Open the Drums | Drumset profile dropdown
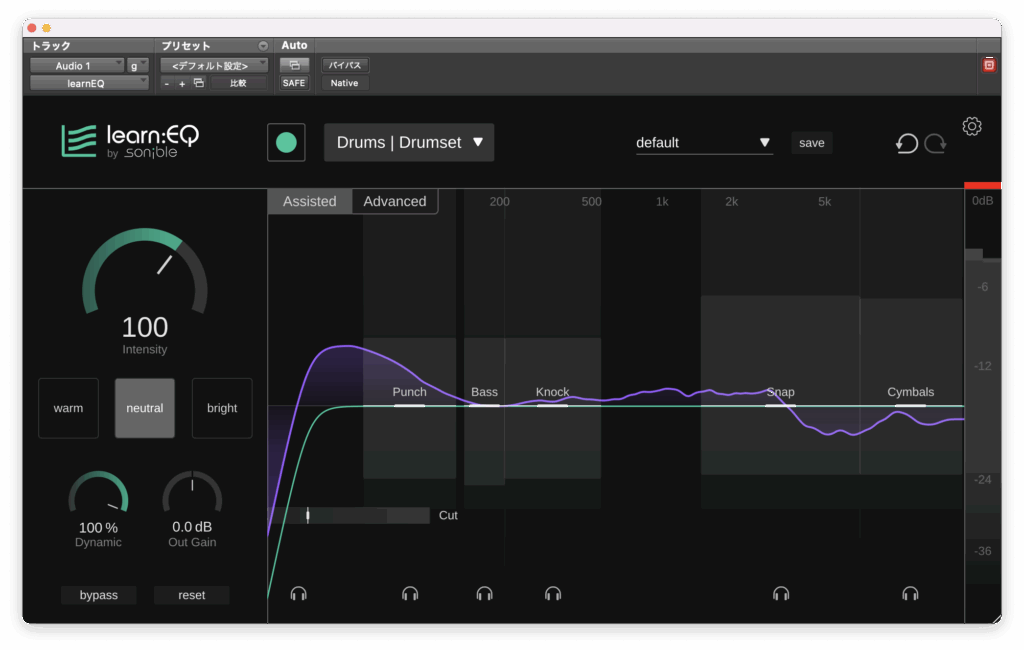The width and height of the screenshot is (1024, 650). coord(409,142)
